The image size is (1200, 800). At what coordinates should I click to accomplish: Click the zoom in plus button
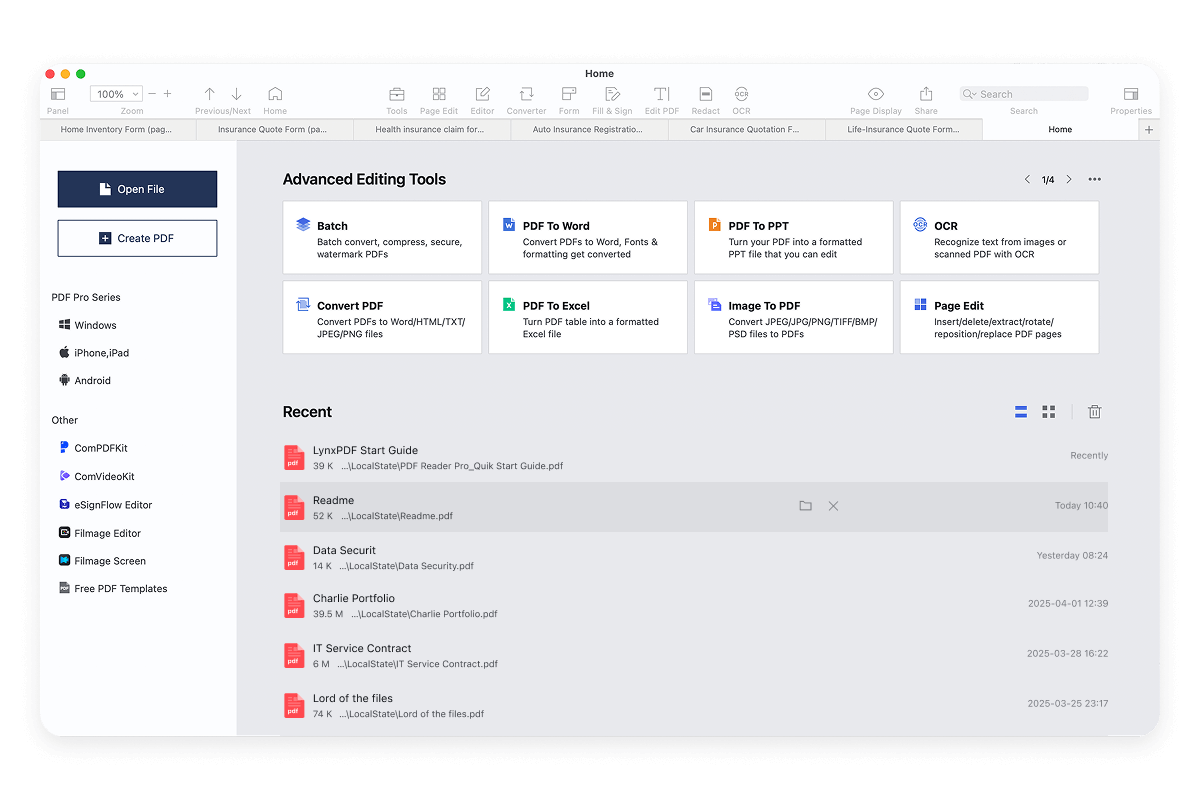click(167, 94)
